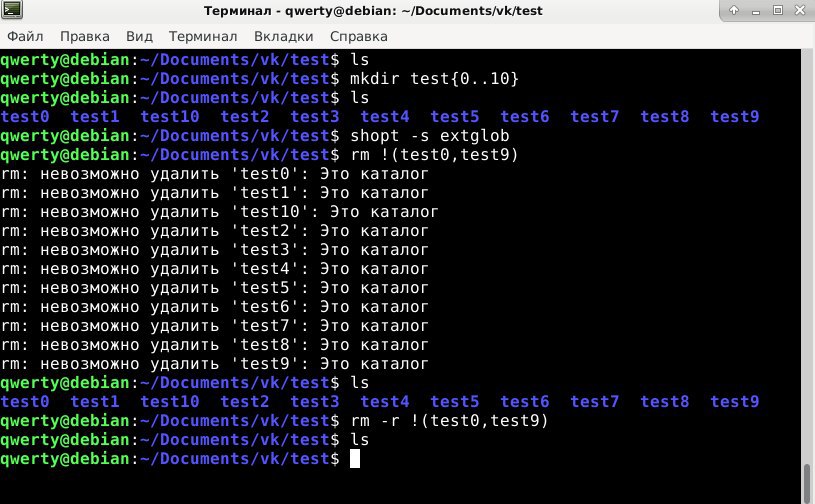Click the window title text
Screen dimensions: 815x504
tap(373, 10)
